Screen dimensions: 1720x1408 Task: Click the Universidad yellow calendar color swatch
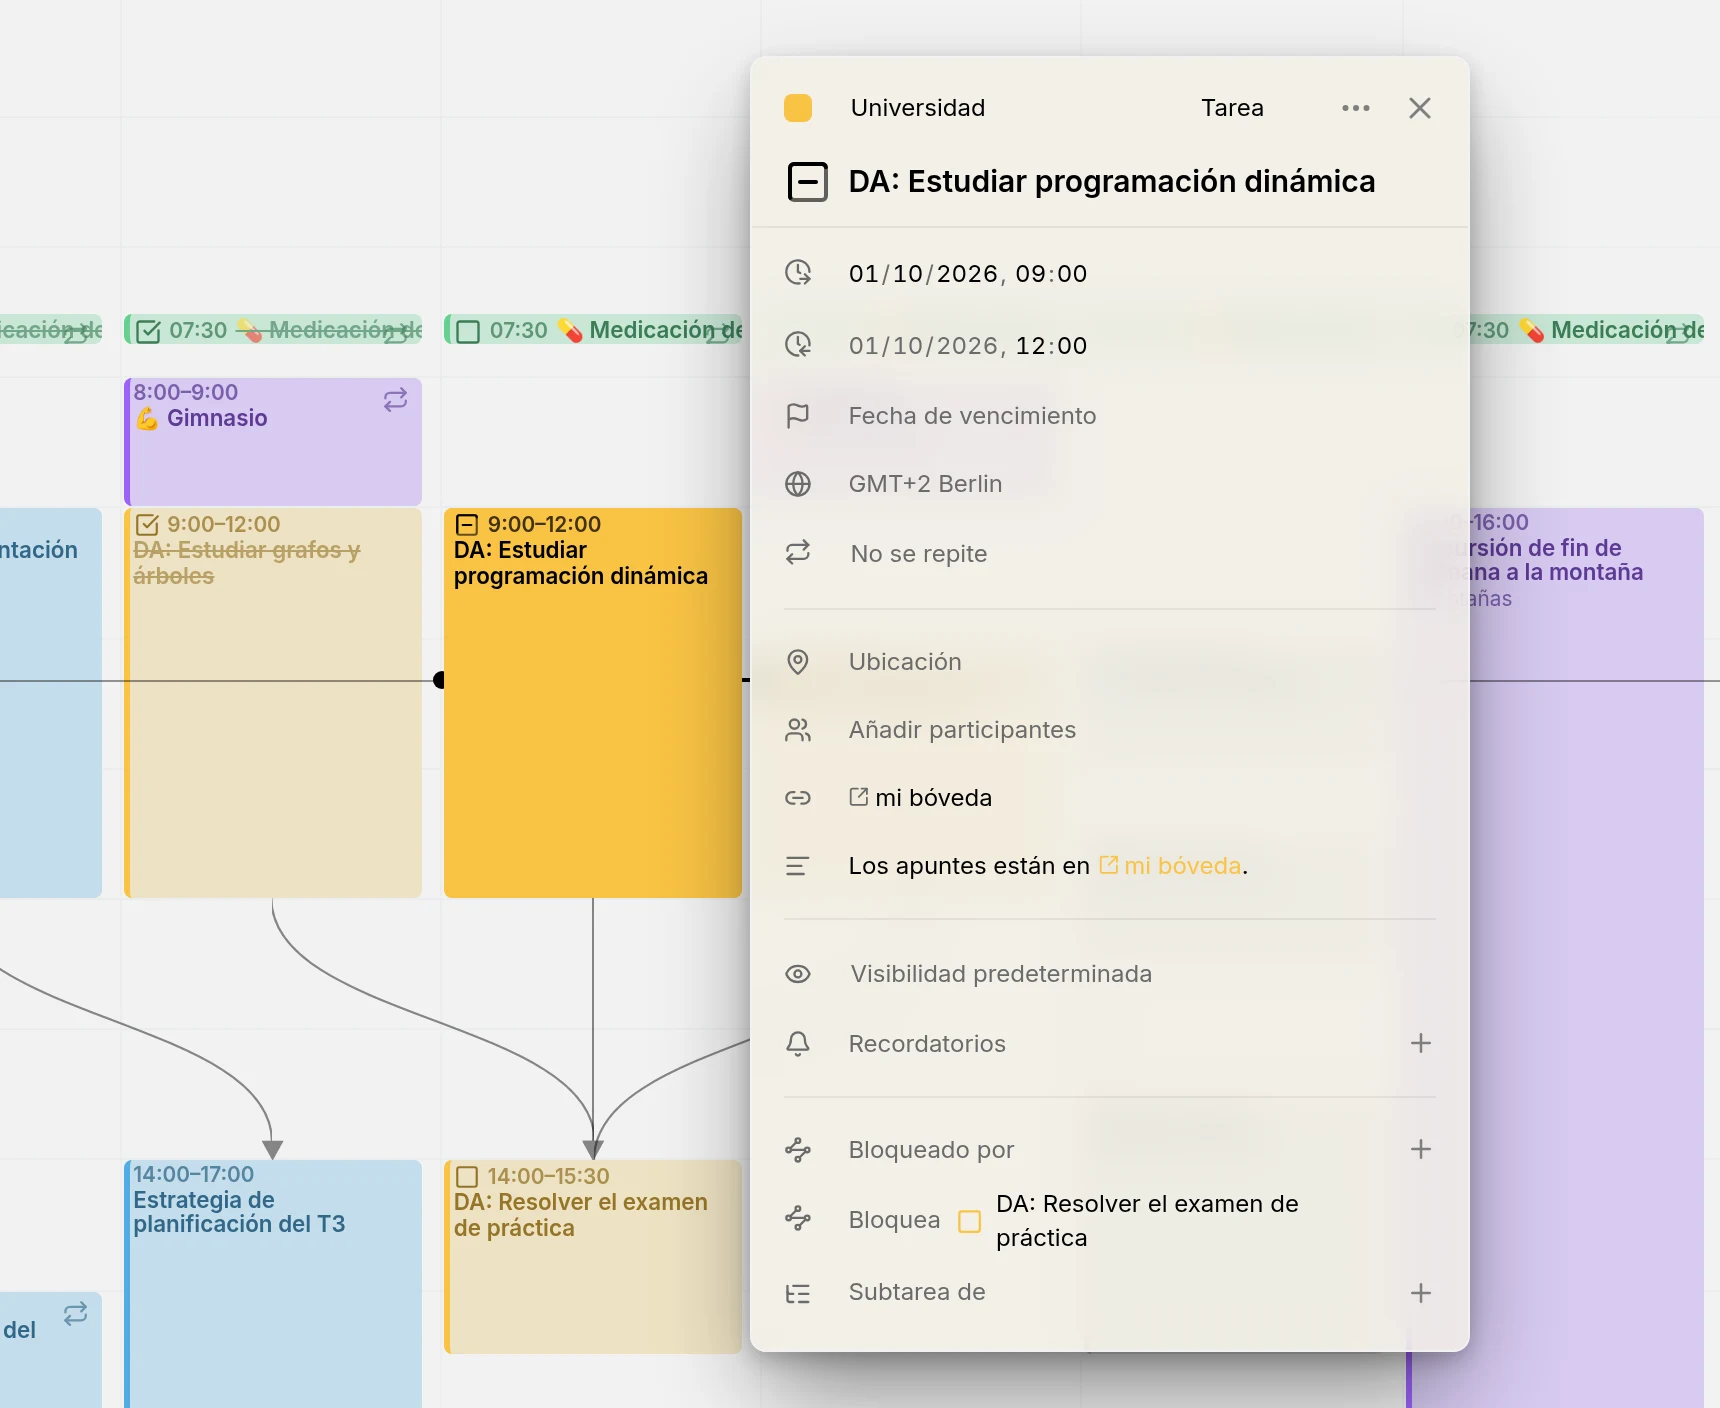pyautogui.click(x=798, y=108)
